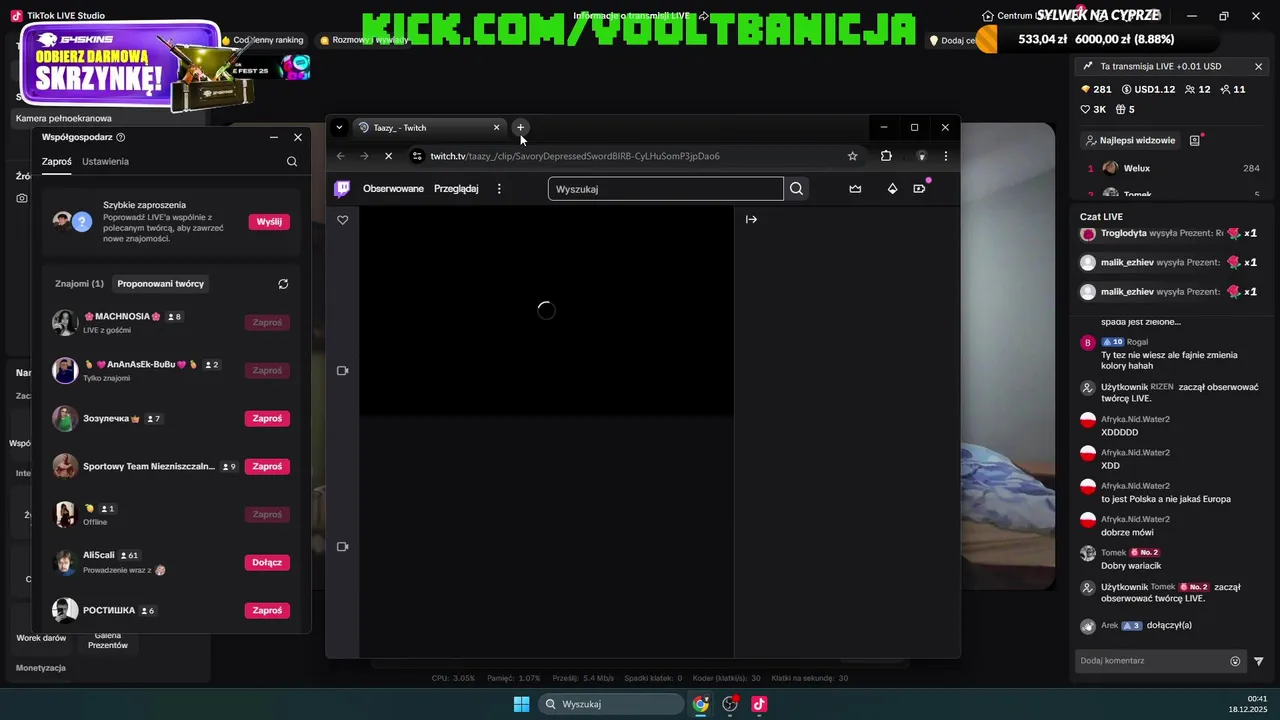Select Proponowani twórcy tab
The image size is (1280, 720).
[161, 284]
